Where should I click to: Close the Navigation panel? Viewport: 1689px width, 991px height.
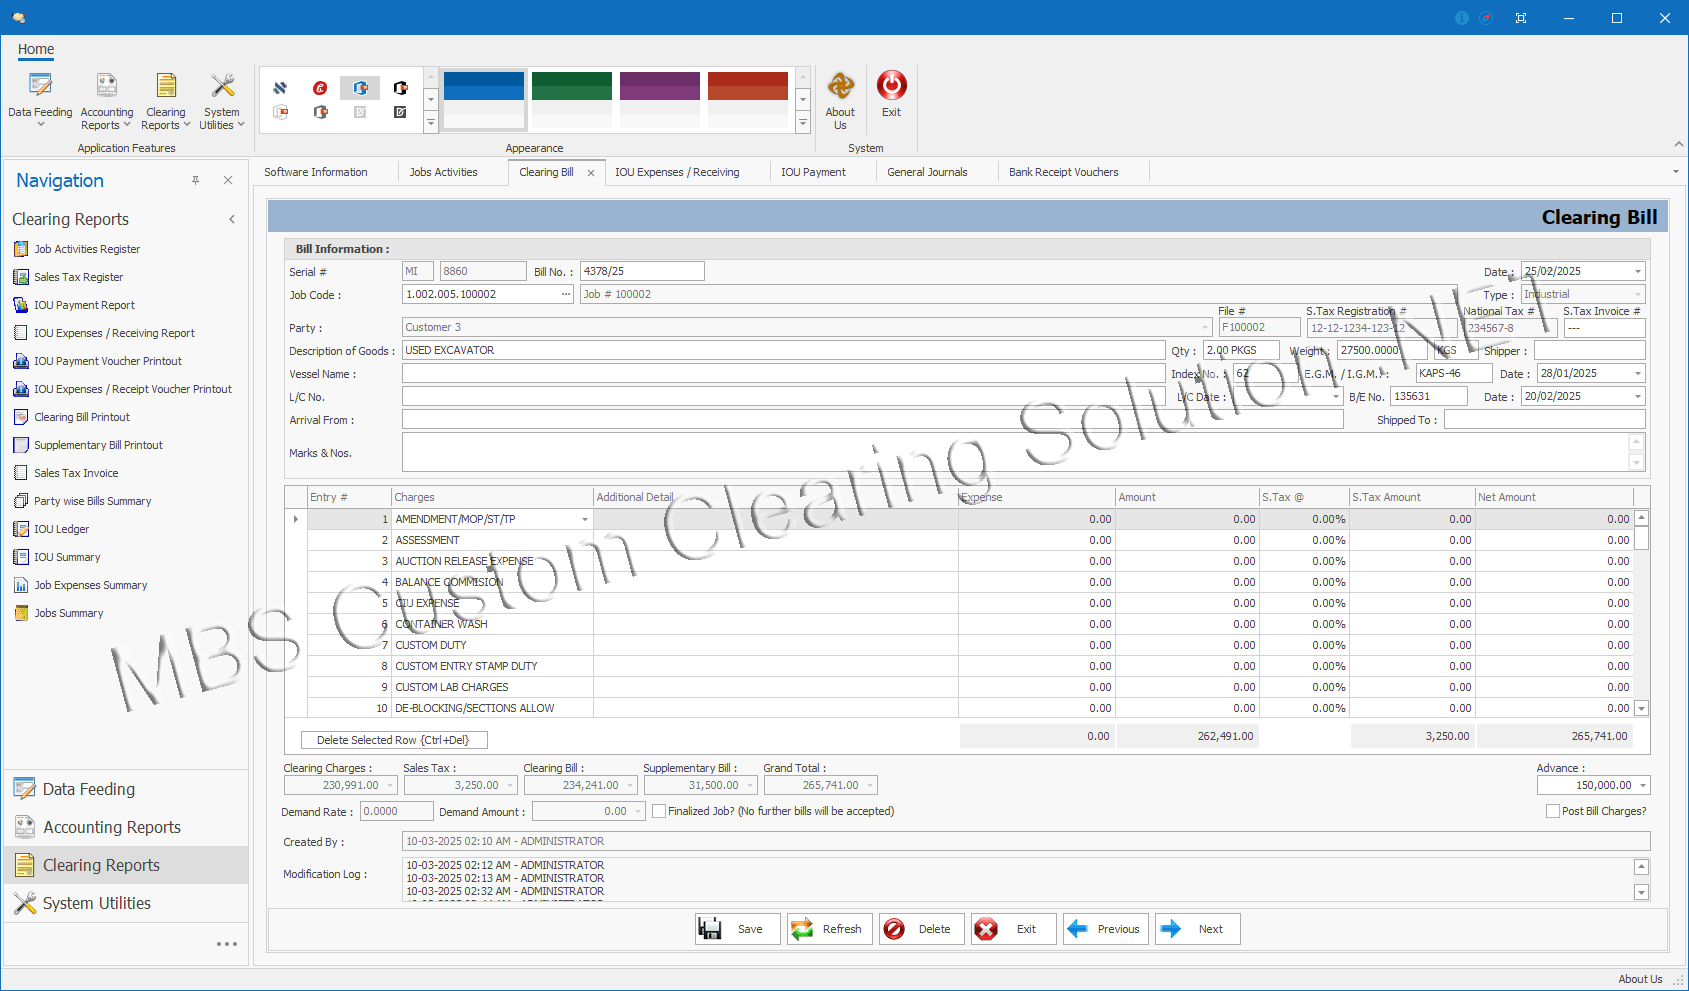point(228,180)
